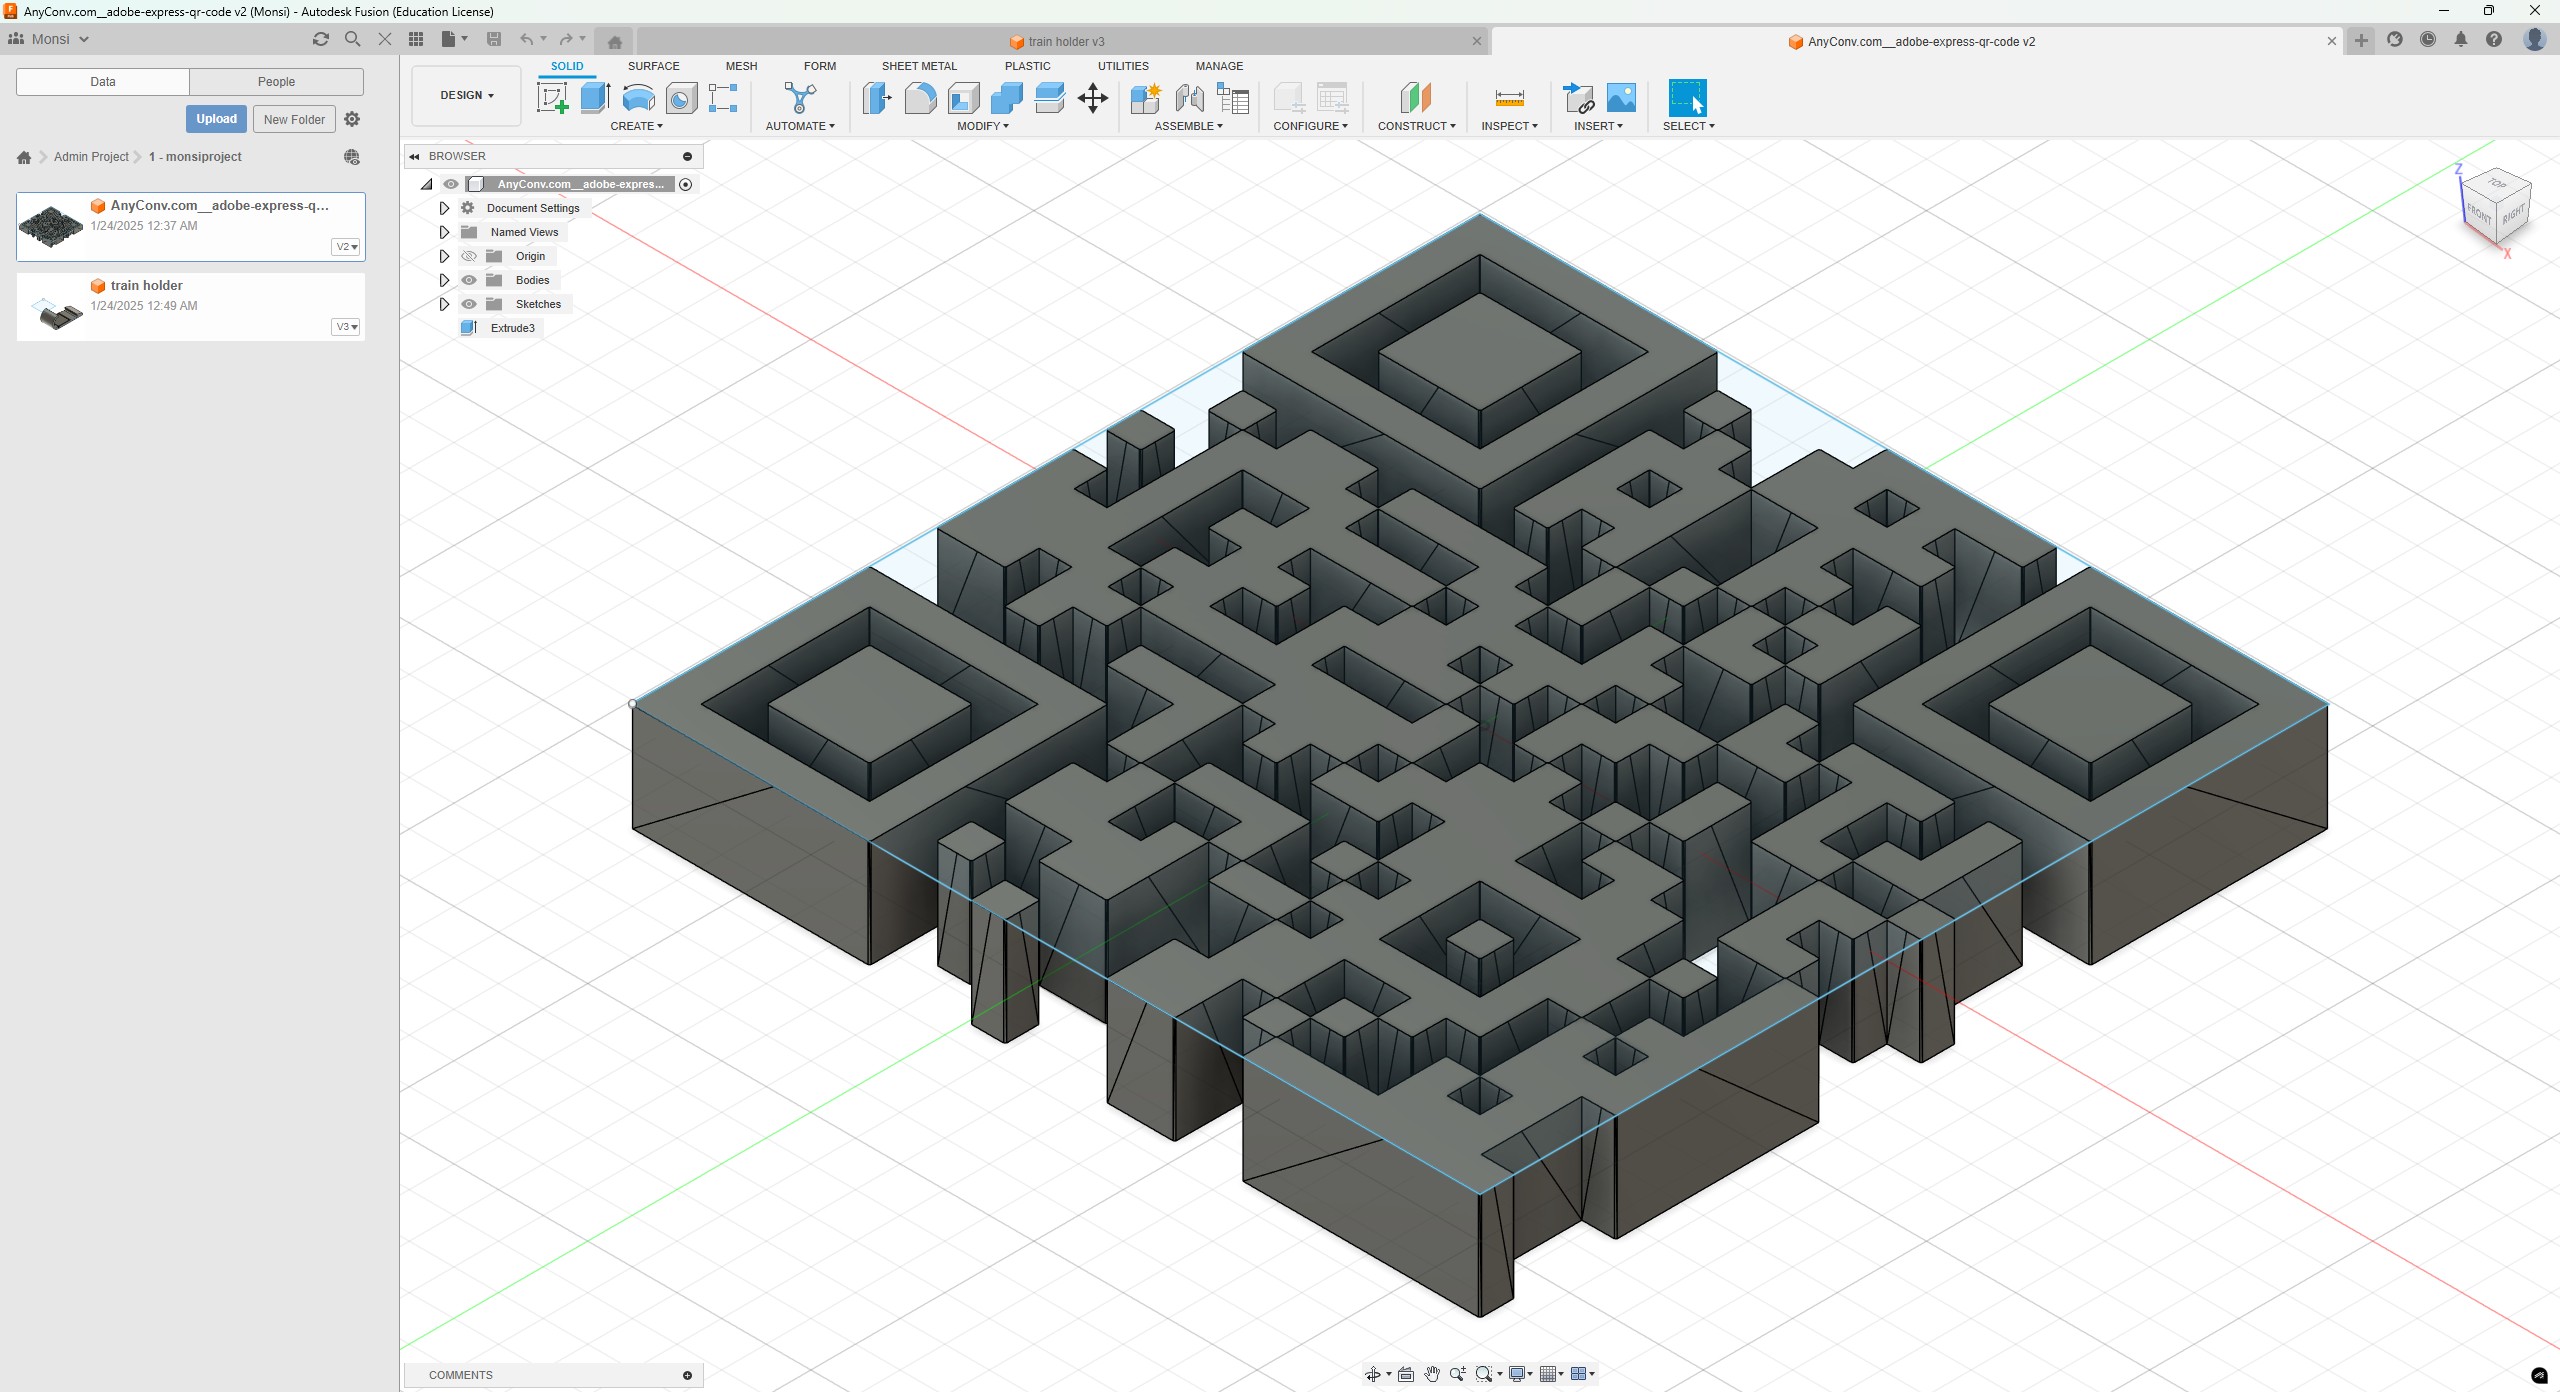Viewport: 2560px width, 1392px height.
Task: Hide the Sketches folder
Action: pyautogui.click(x=469, y=304)
